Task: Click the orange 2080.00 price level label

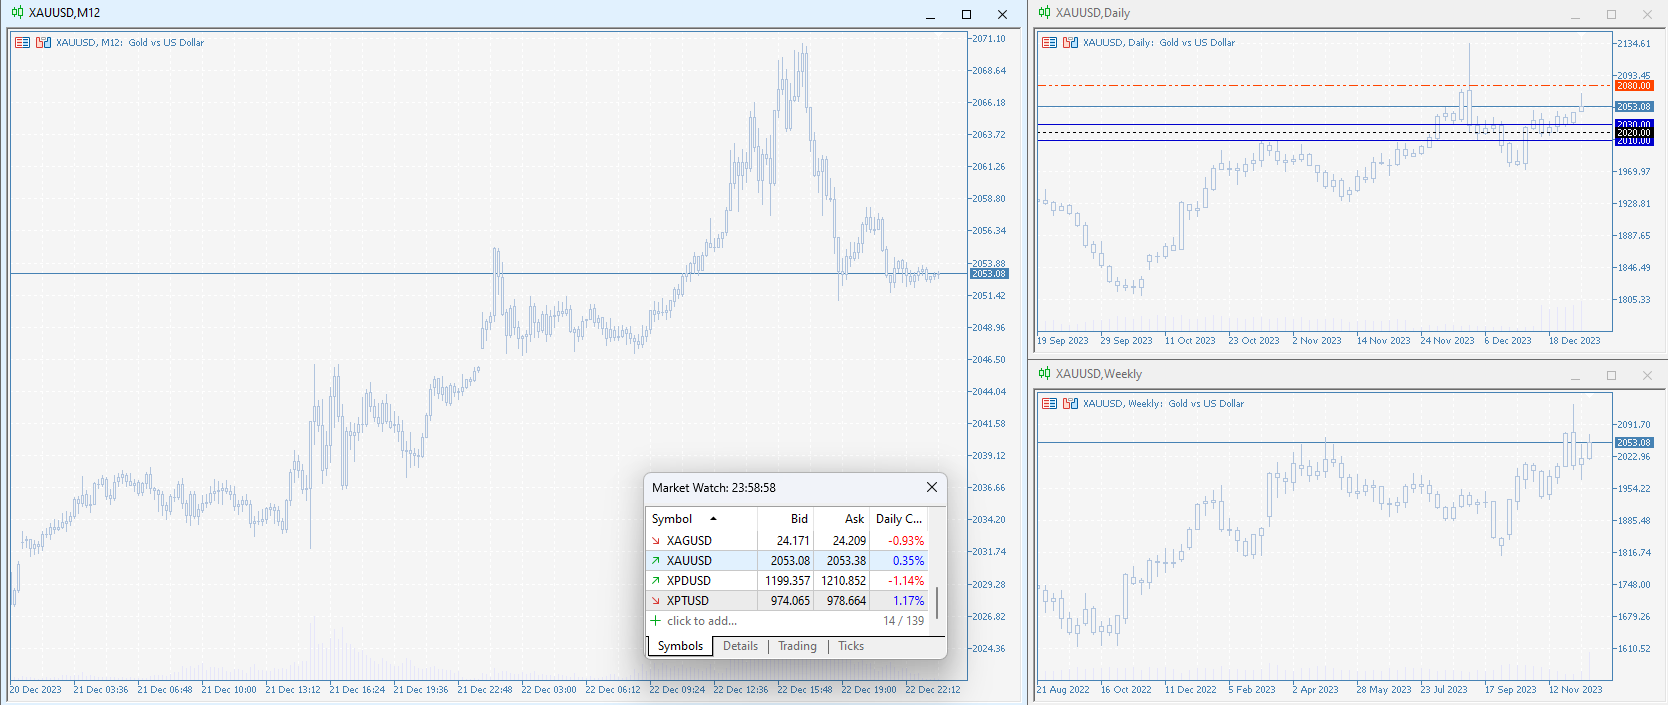Action: pyautogui.click(x=1634, y=86)
